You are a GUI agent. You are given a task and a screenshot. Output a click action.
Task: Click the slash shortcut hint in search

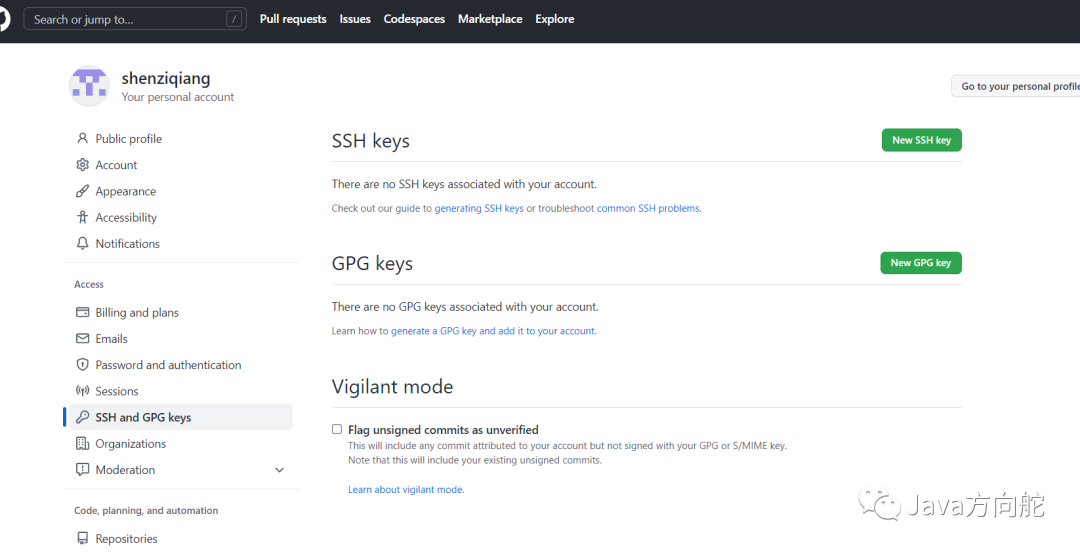coord(234,19)
